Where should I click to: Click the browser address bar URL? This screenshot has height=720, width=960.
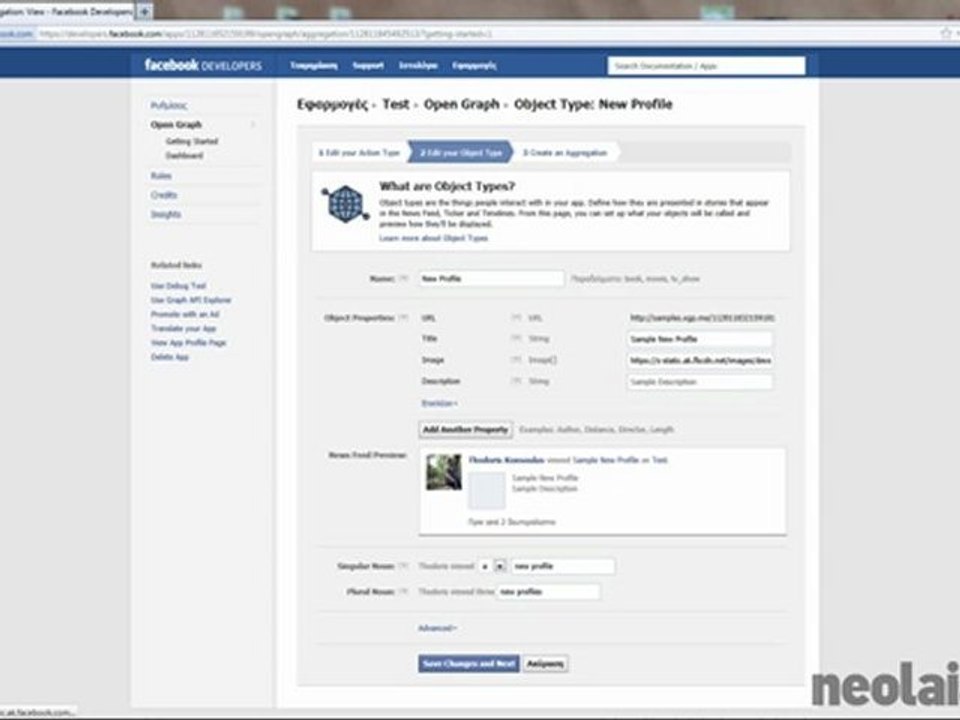point(265,34)
